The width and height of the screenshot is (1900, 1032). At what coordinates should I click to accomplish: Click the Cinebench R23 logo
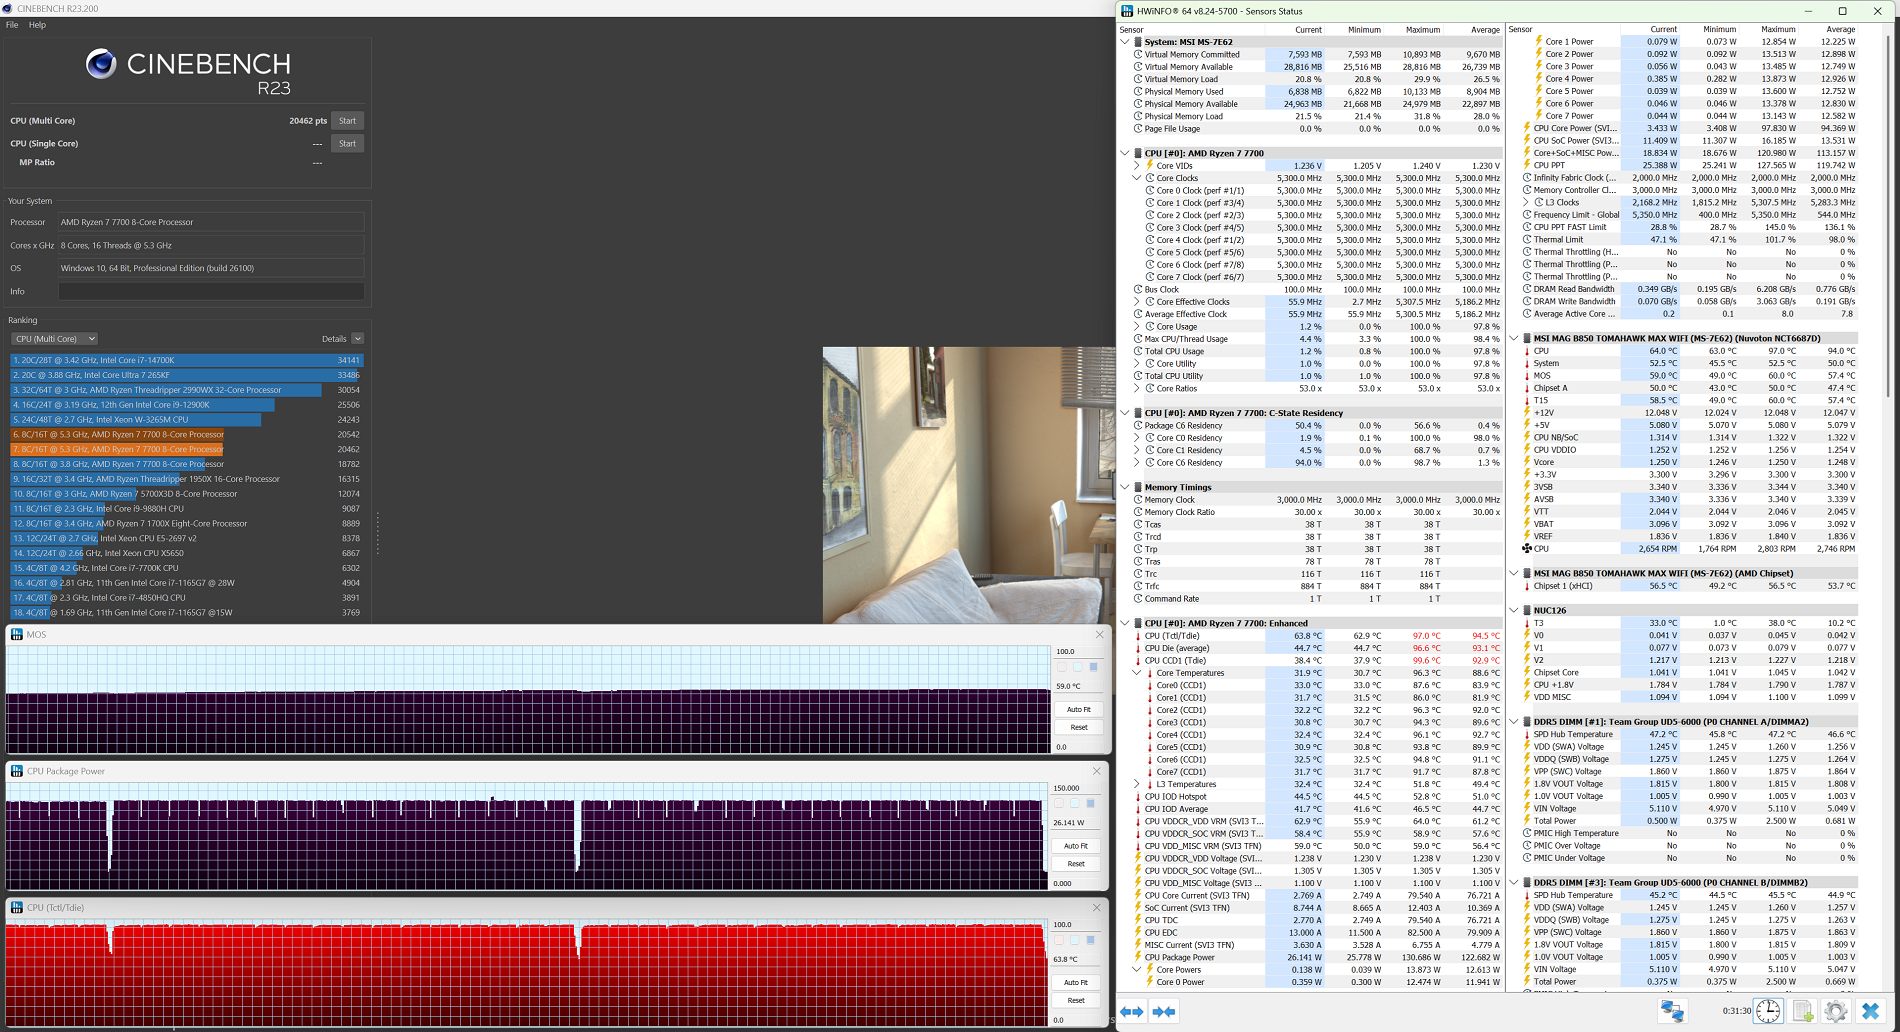(188, 72)
